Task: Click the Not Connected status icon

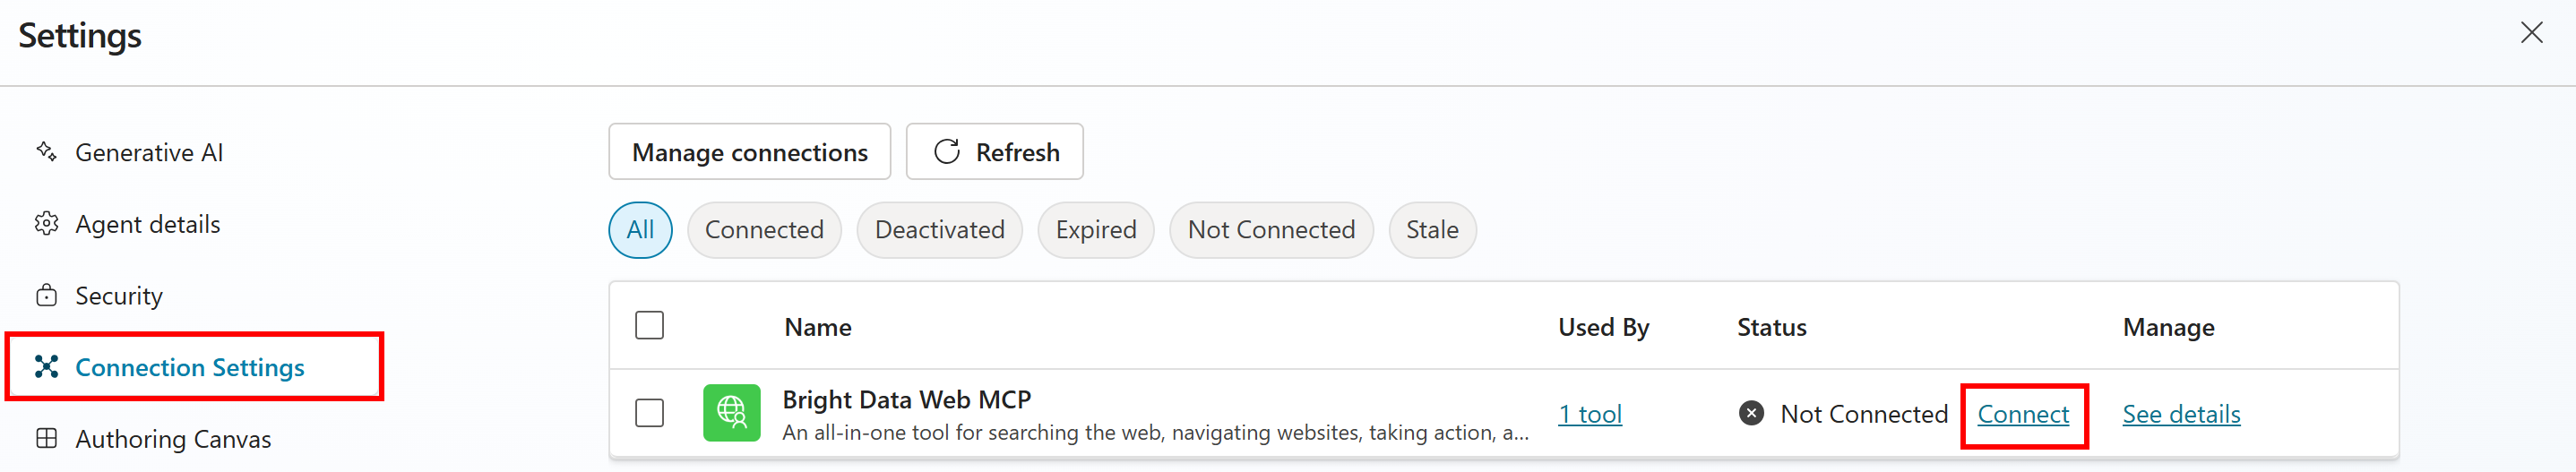Action: tap(1751, 413)
